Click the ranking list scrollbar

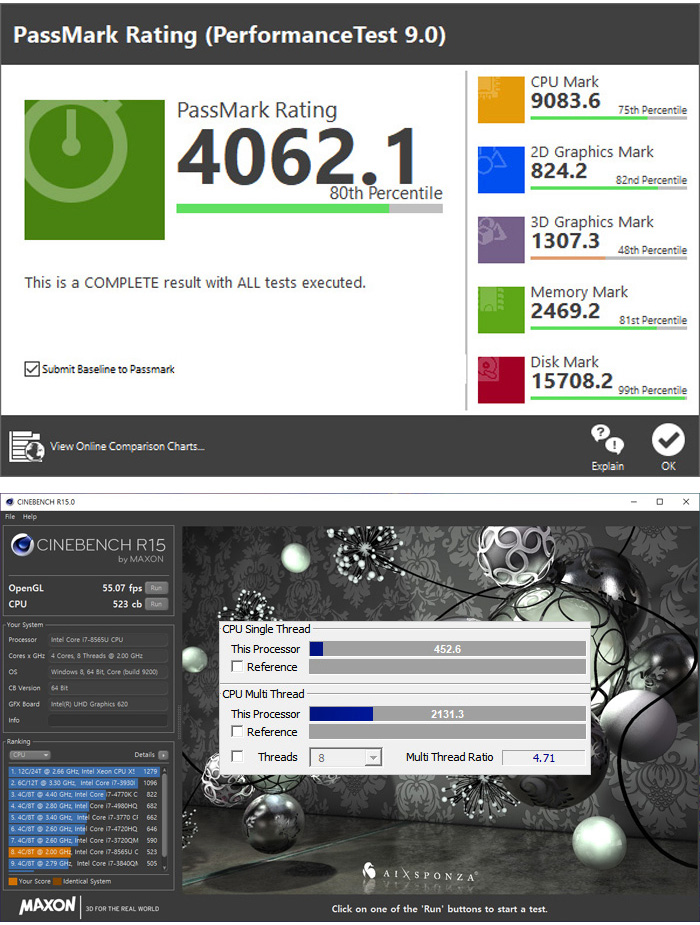(x=165, y=818)
